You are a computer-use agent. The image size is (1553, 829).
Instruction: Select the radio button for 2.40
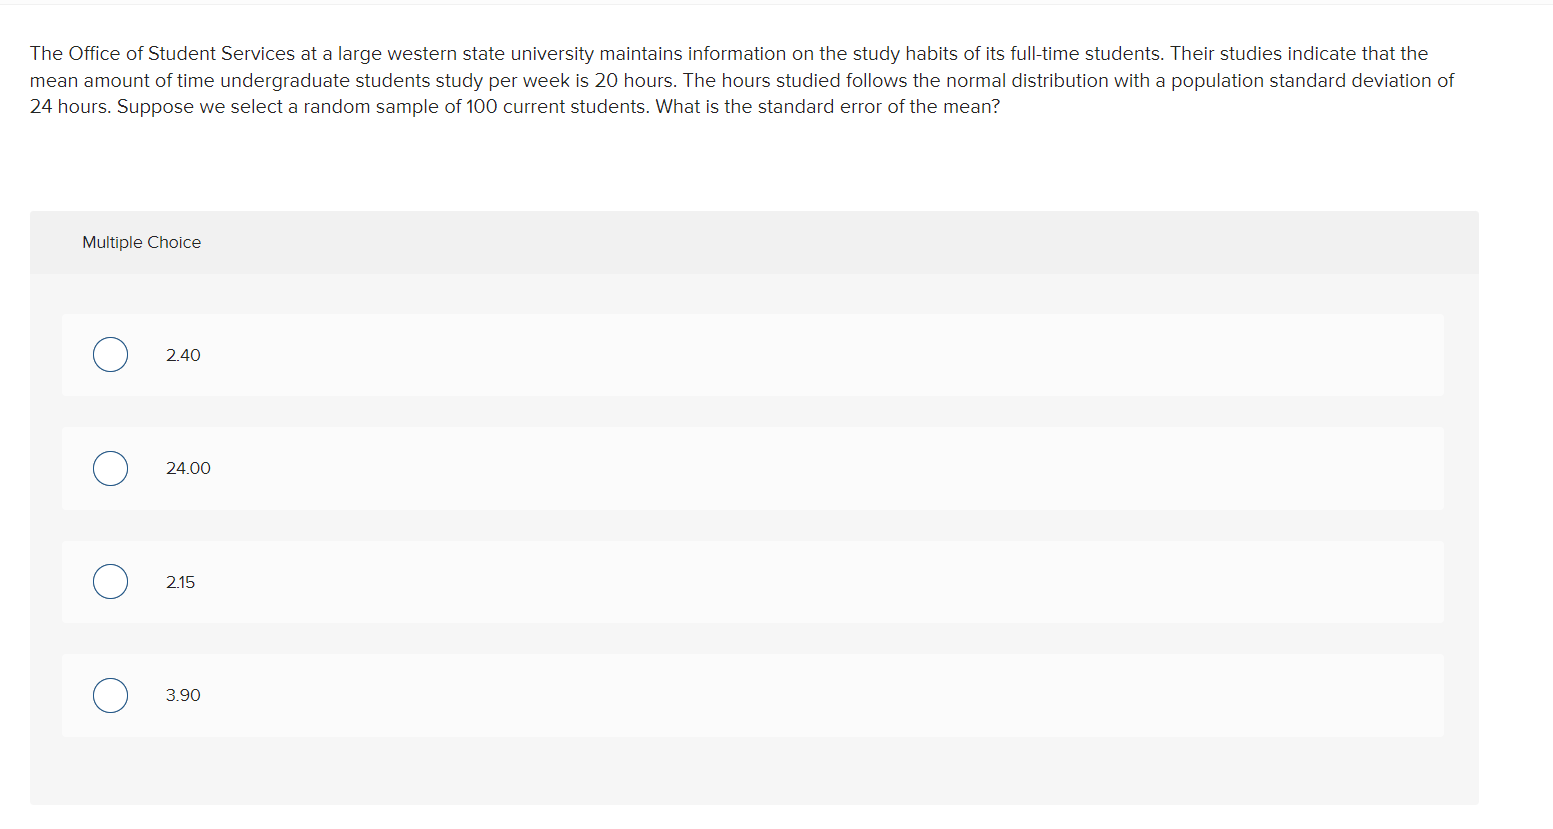click(x=110, y=355)
